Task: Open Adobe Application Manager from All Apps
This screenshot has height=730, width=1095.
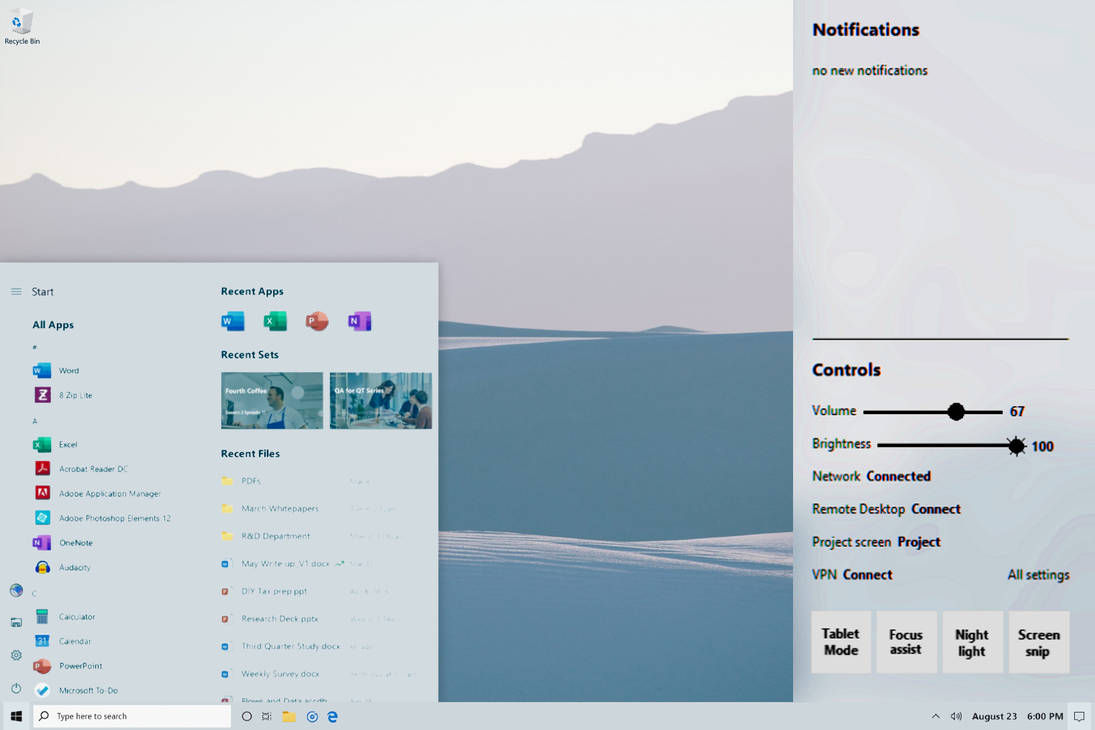Action: 97,493
